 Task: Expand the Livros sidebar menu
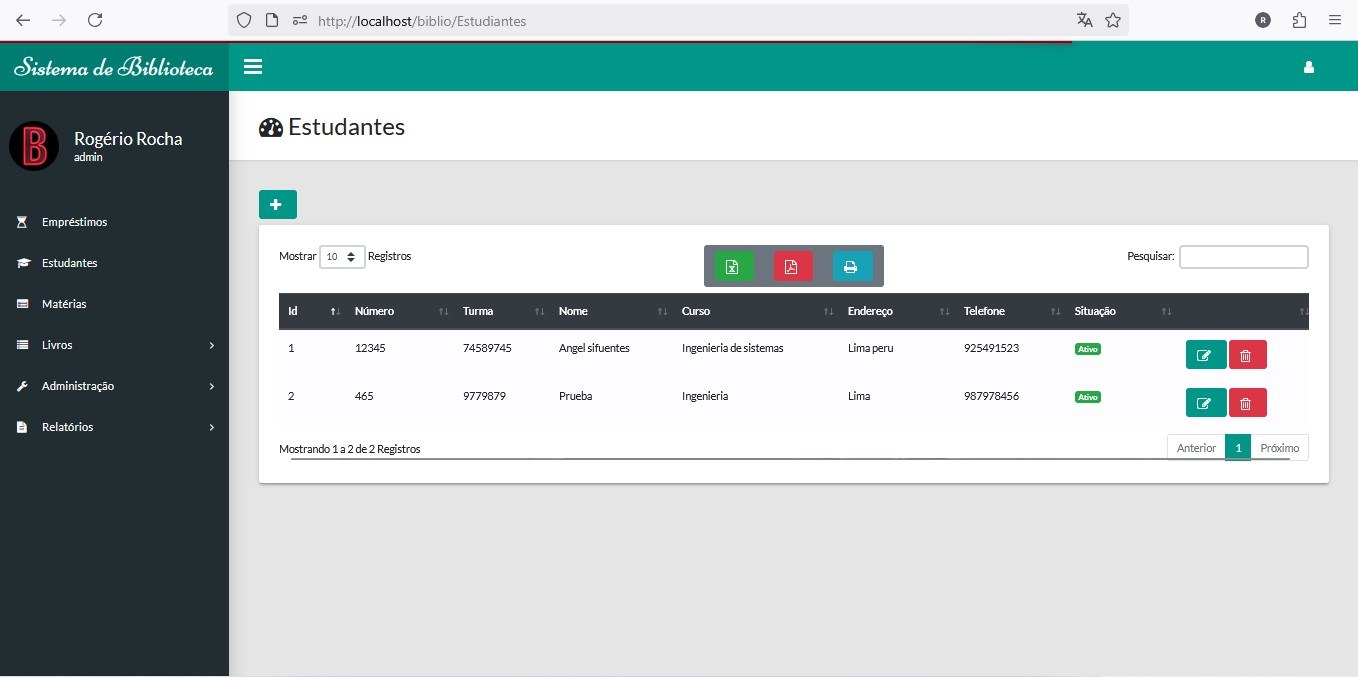114,345
